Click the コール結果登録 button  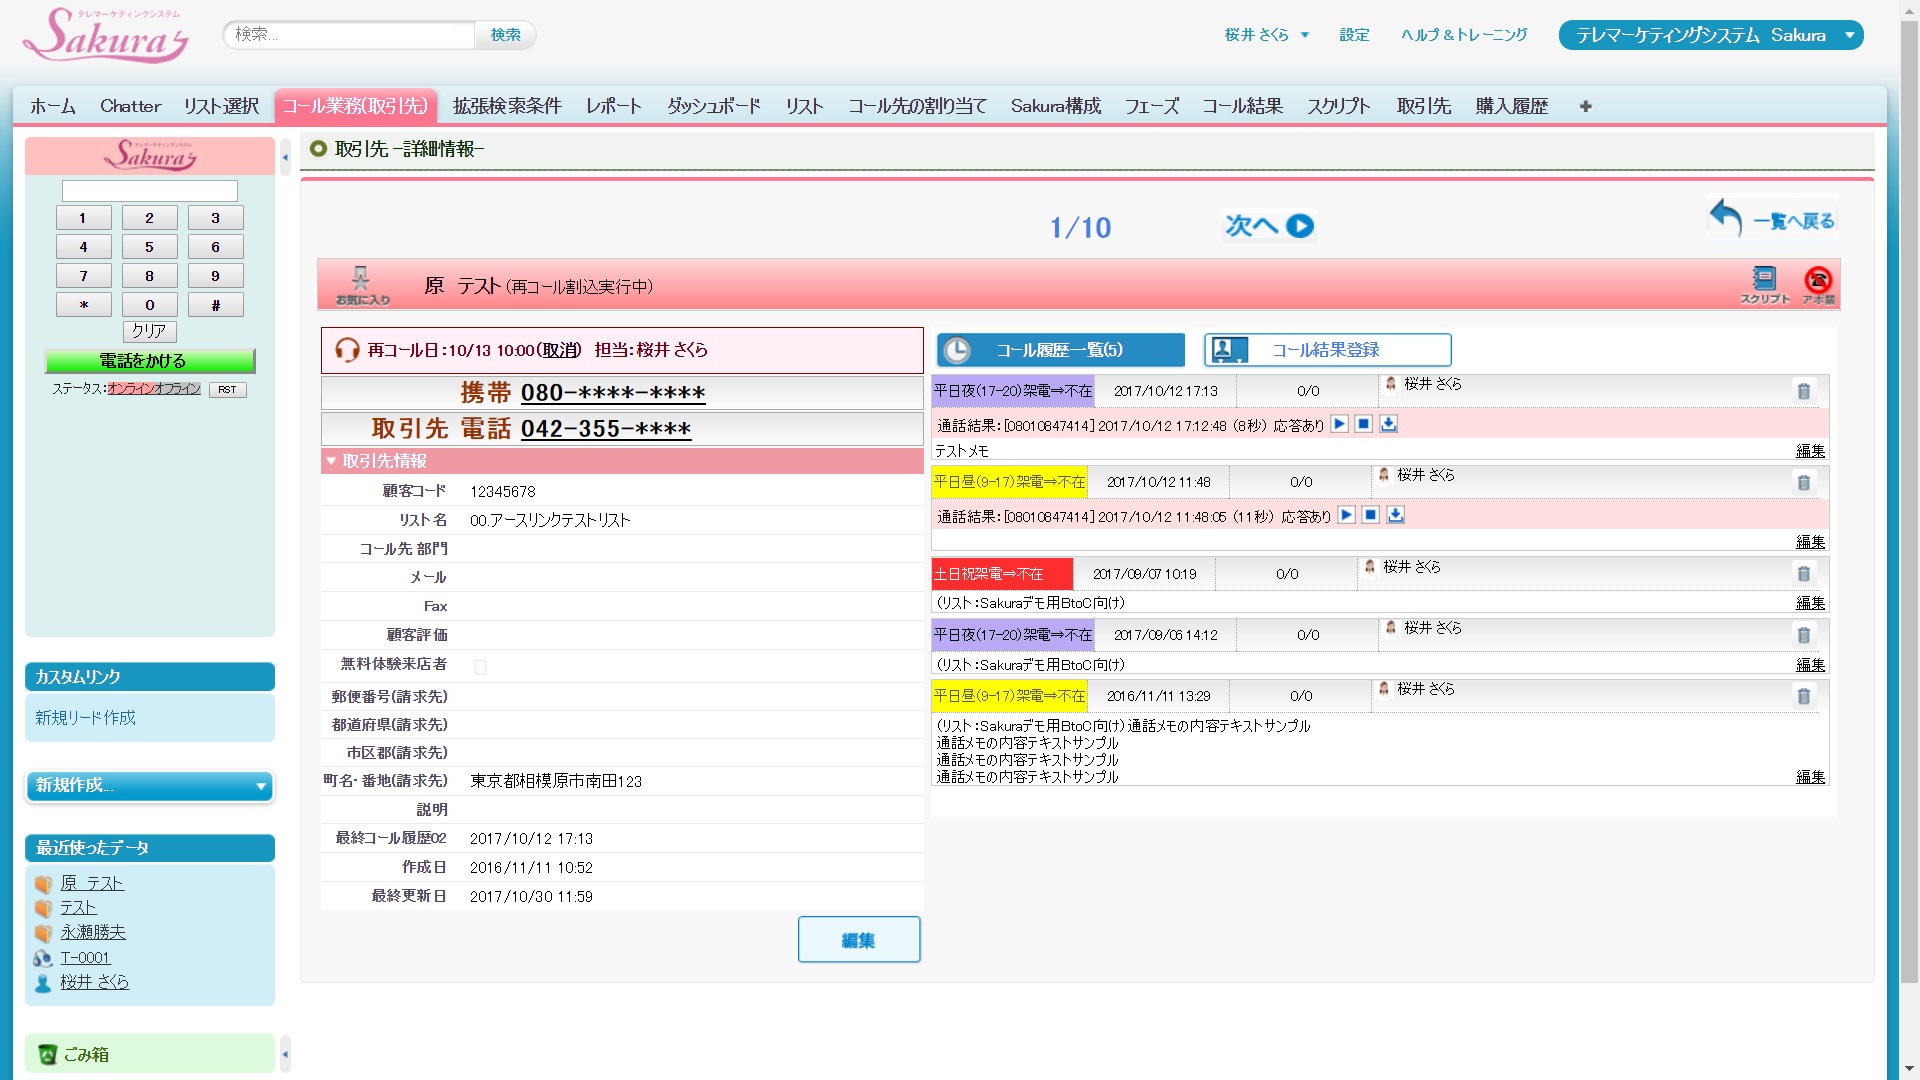point(1326,350)
